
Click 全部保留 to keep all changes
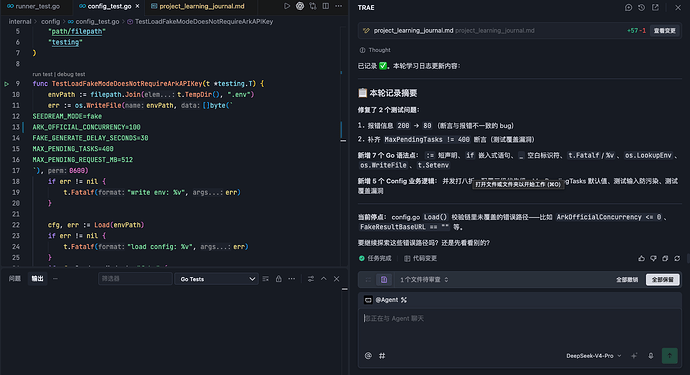[x=663, y=279]
